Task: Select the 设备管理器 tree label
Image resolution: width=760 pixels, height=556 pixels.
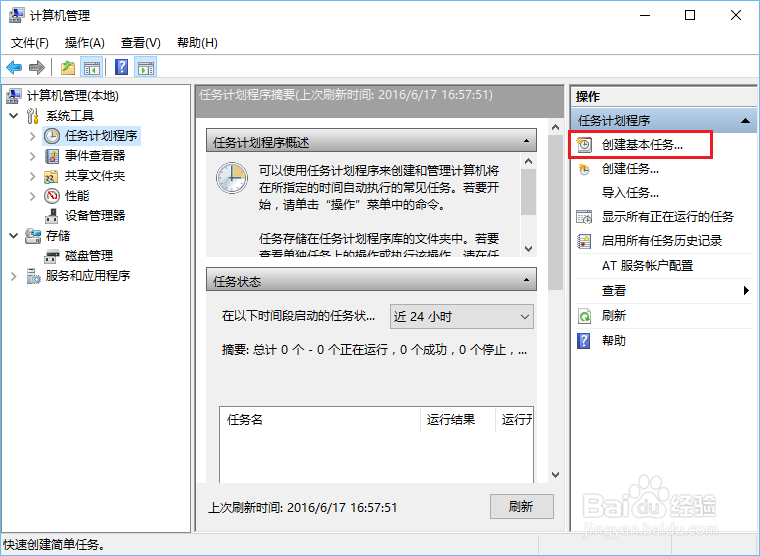Action: coord(95,216)
